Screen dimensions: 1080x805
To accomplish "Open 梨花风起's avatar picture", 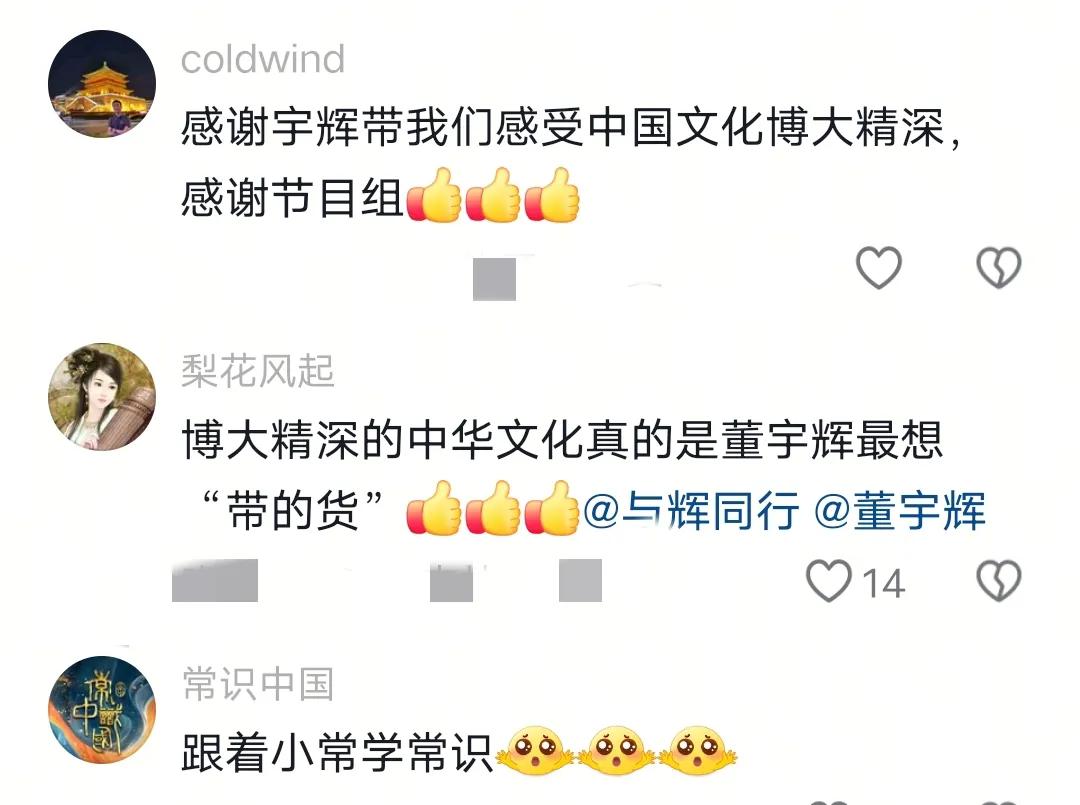I will (x=102, y=397).
